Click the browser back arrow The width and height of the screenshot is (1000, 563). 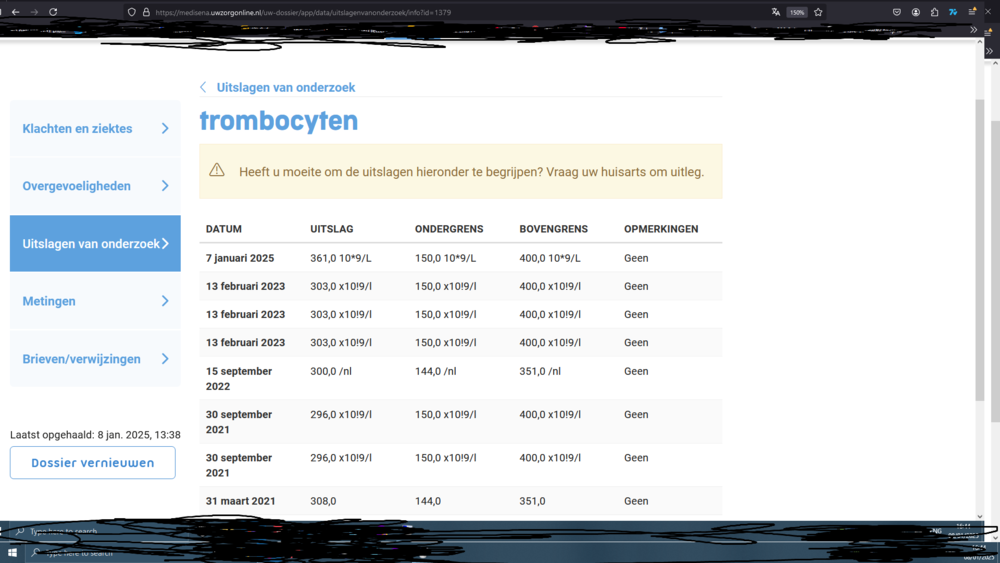click(15, 12)
